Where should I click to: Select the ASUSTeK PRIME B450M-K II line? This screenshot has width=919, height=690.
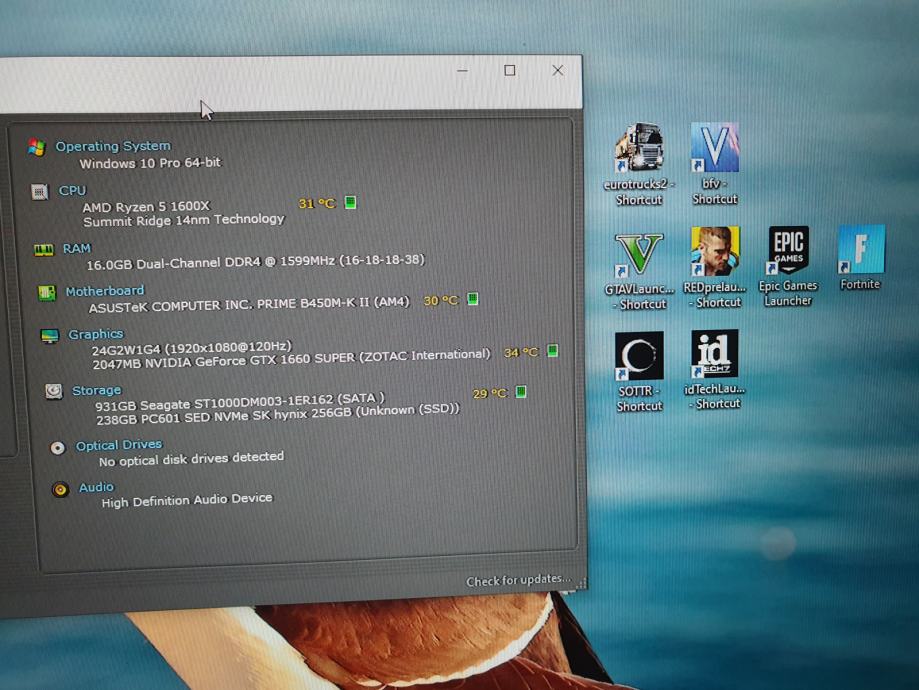pos(249,305)
